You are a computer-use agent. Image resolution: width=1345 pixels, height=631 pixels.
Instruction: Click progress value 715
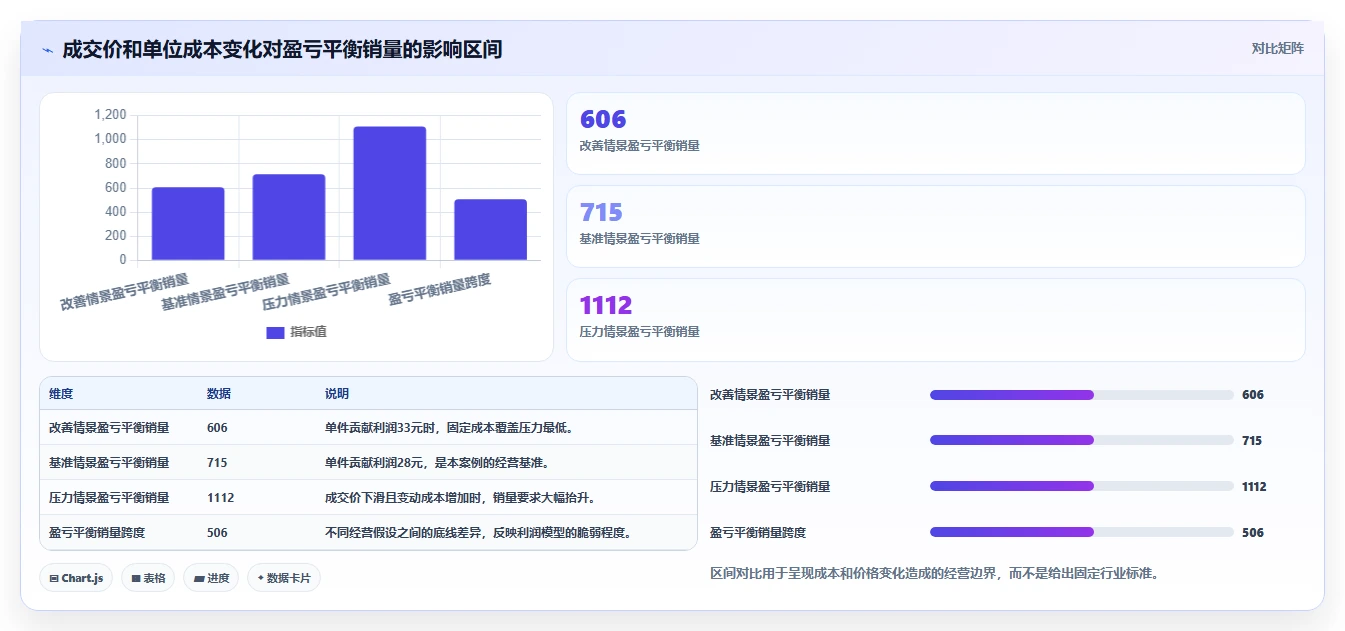1253,441
